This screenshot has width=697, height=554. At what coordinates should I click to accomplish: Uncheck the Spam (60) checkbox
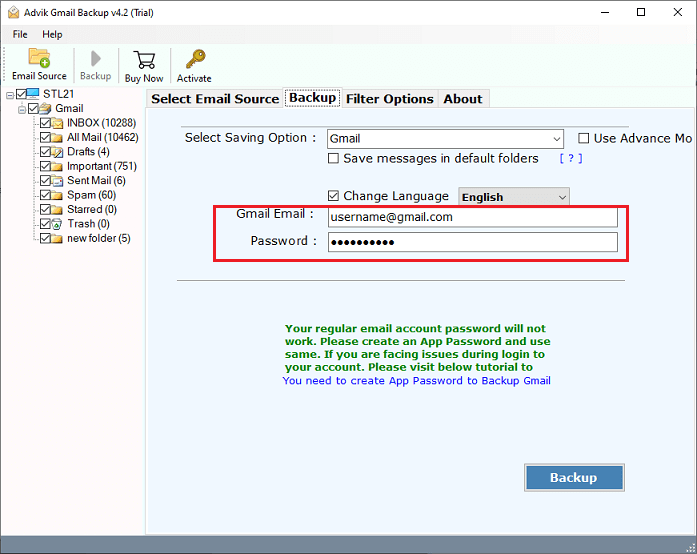tap(45, 195)
